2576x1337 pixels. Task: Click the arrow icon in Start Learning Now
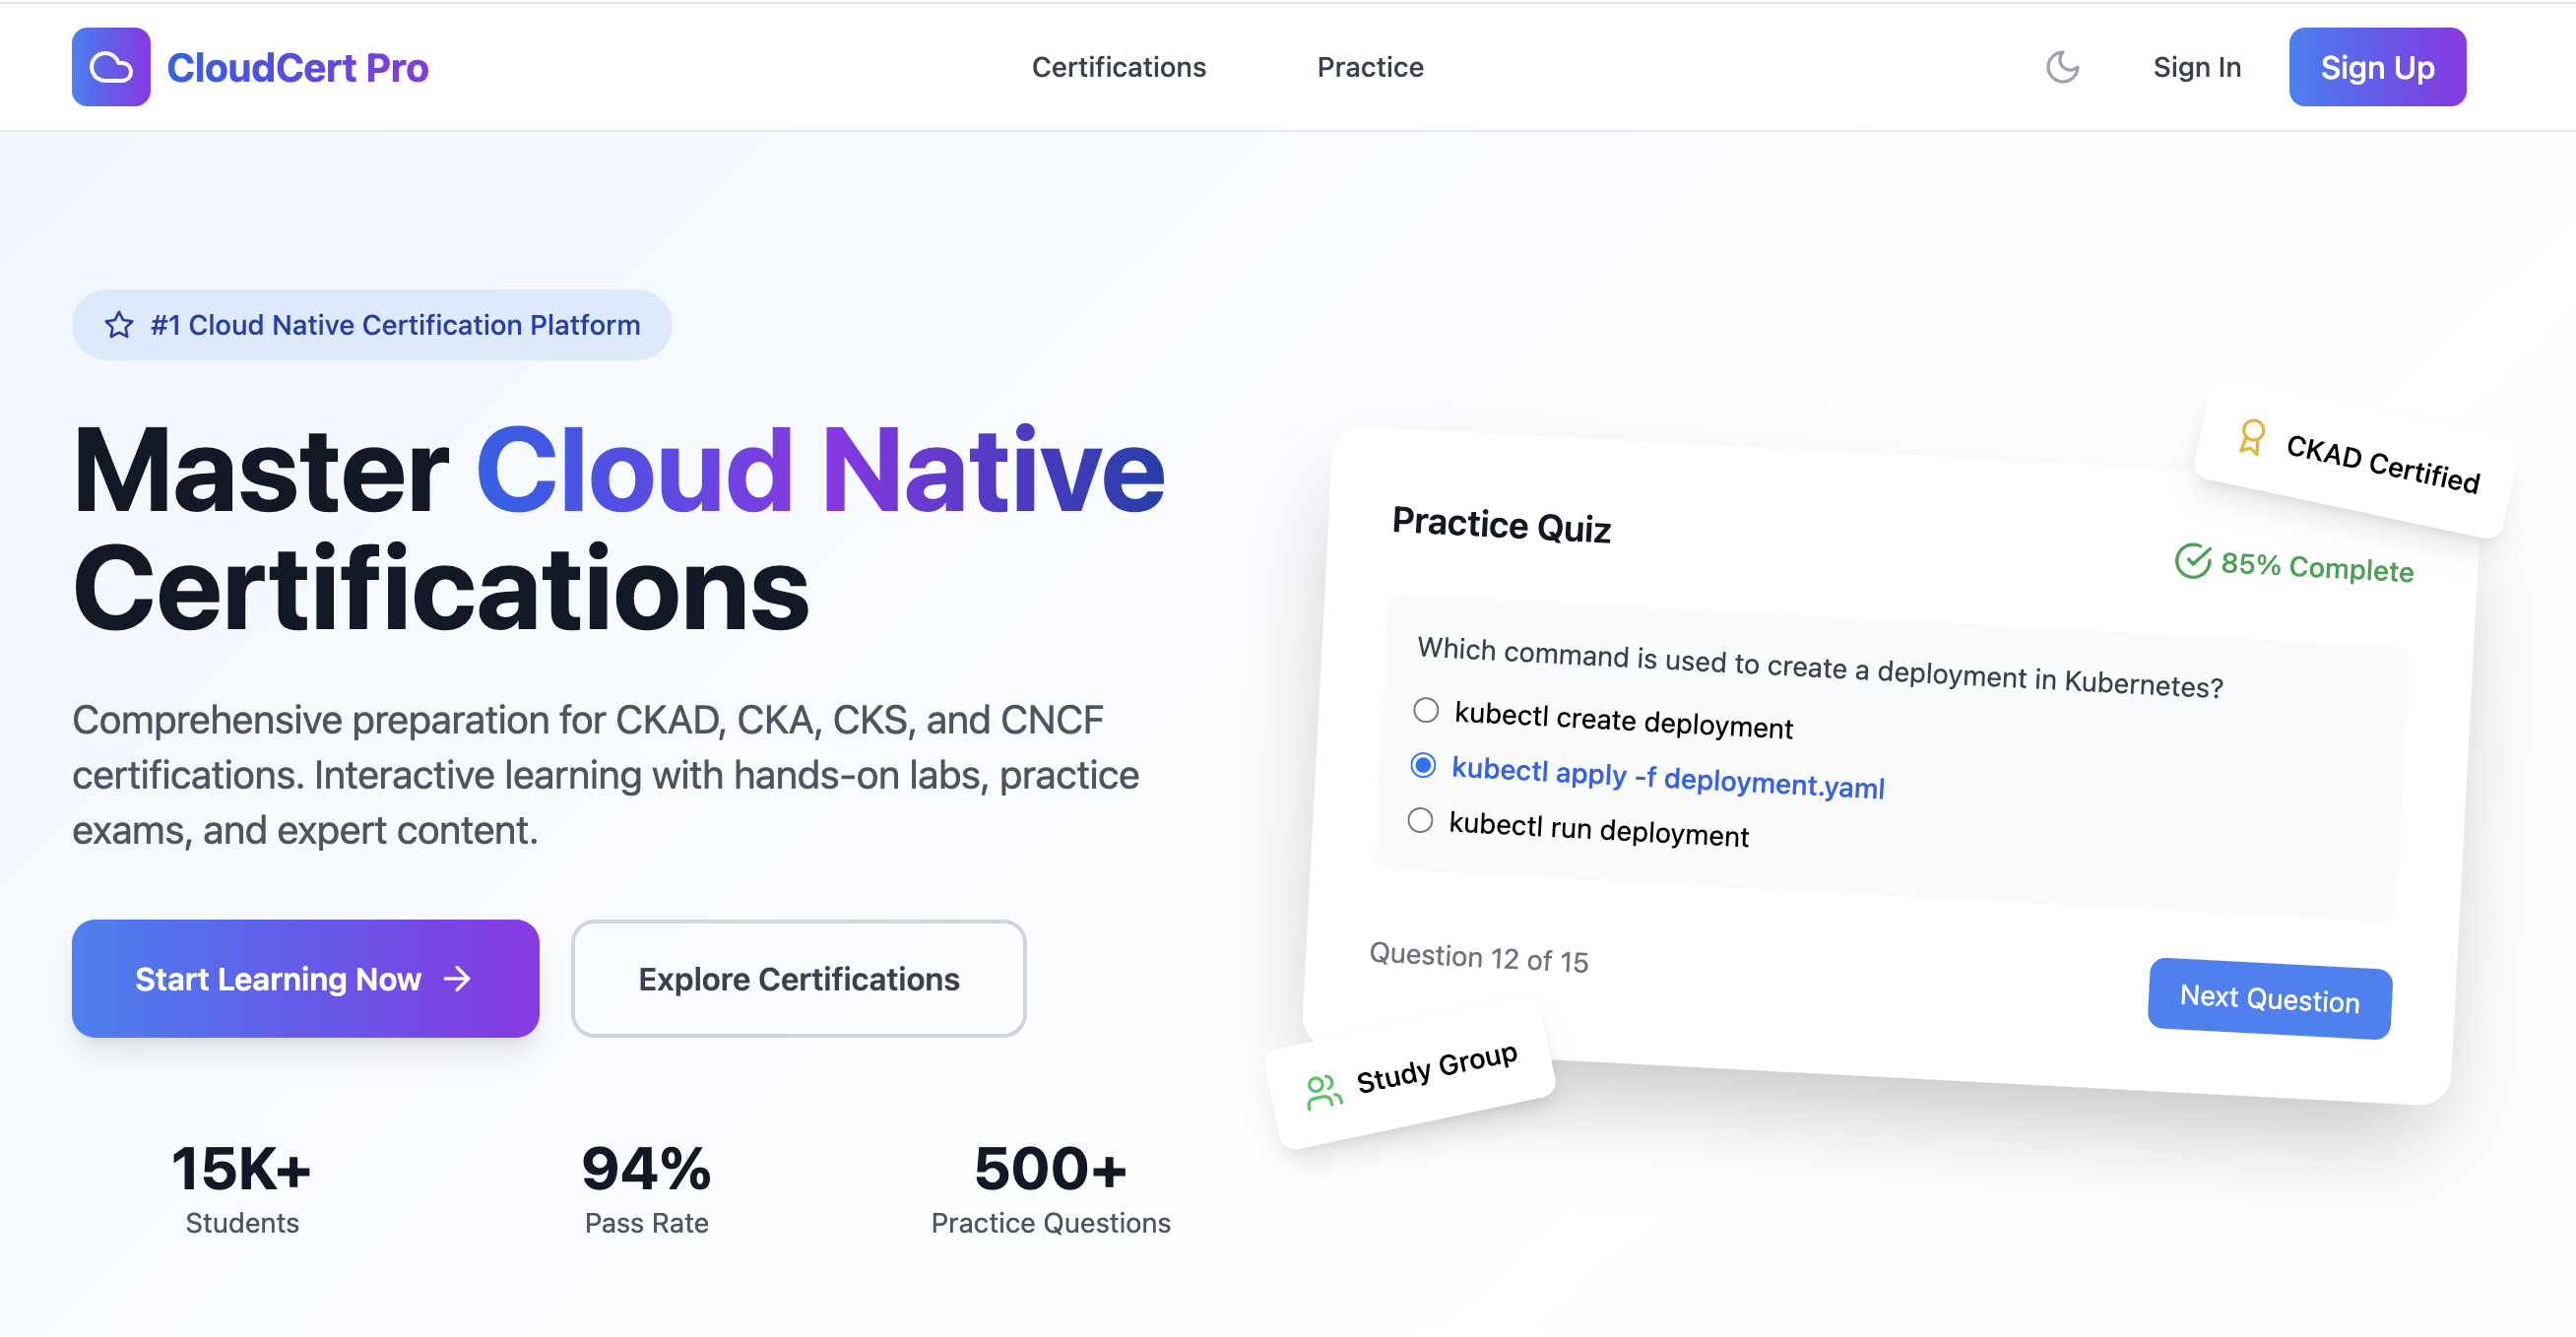[x=457, y=978]
